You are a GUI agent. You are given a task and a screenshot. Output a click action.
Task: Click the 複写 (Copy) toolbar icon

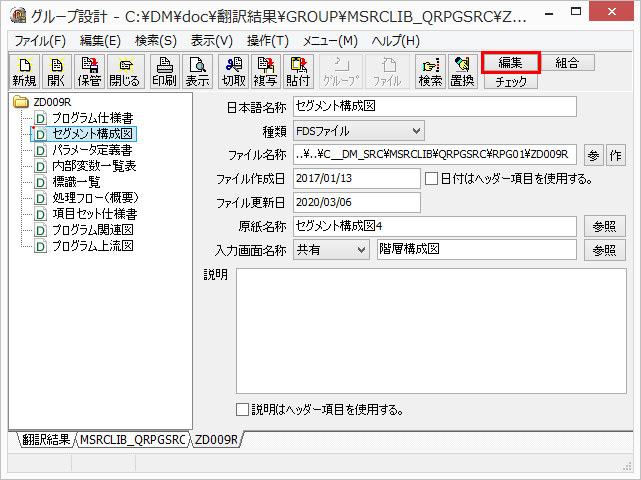266,72
